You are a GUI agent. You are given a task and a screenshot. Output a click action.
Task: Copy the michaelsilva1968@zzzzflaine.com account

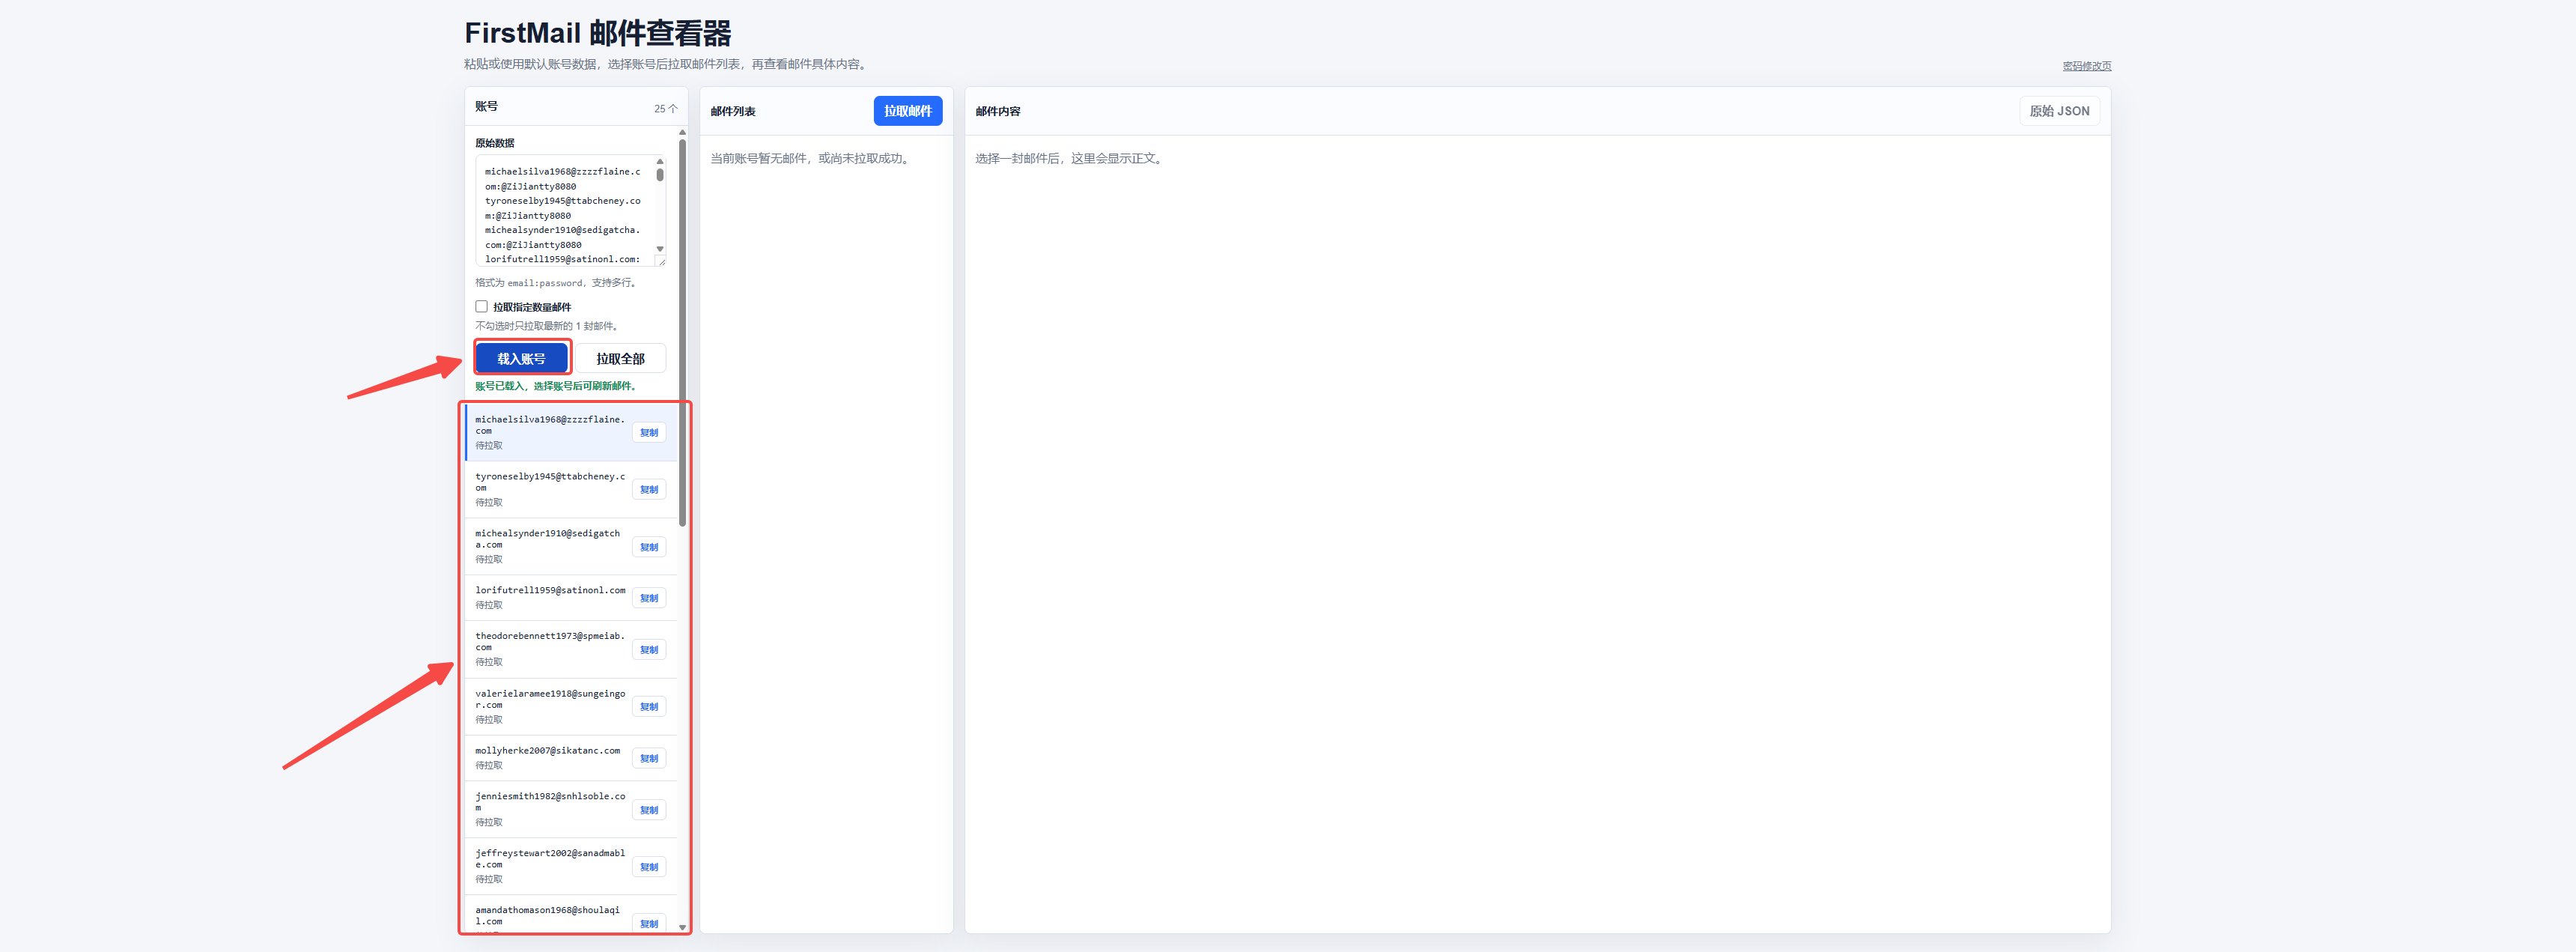pyautogui.click(x=649, y=433)
